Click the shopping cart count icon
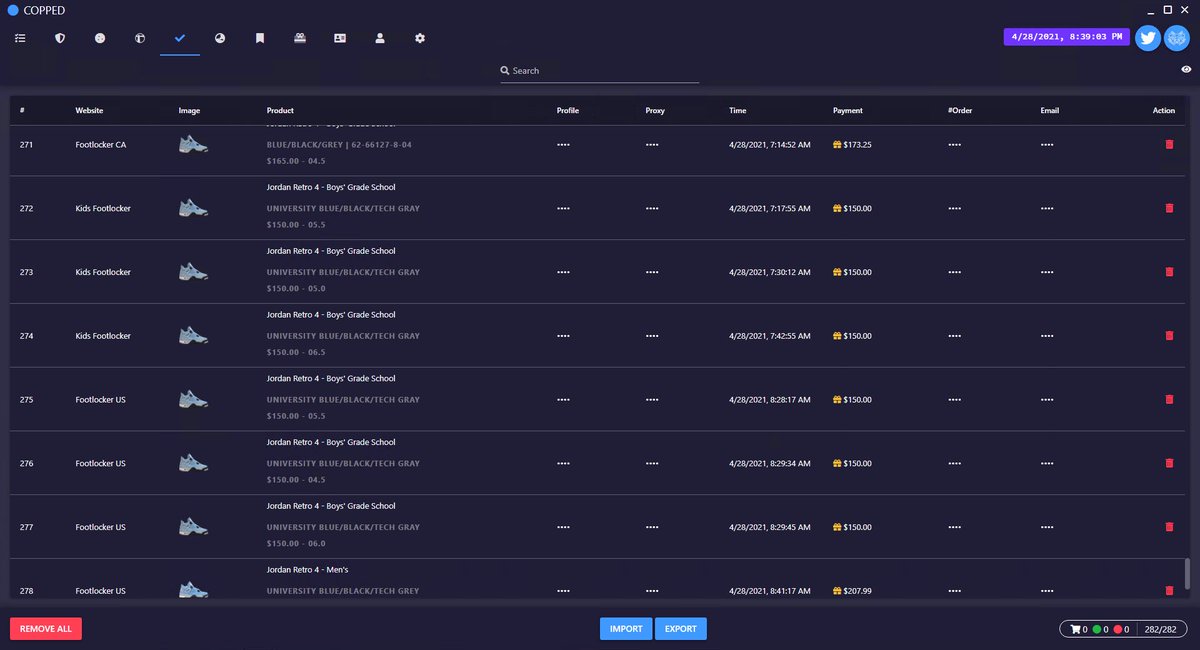This screenshot has width=1200, height=650. point(1075,629)
